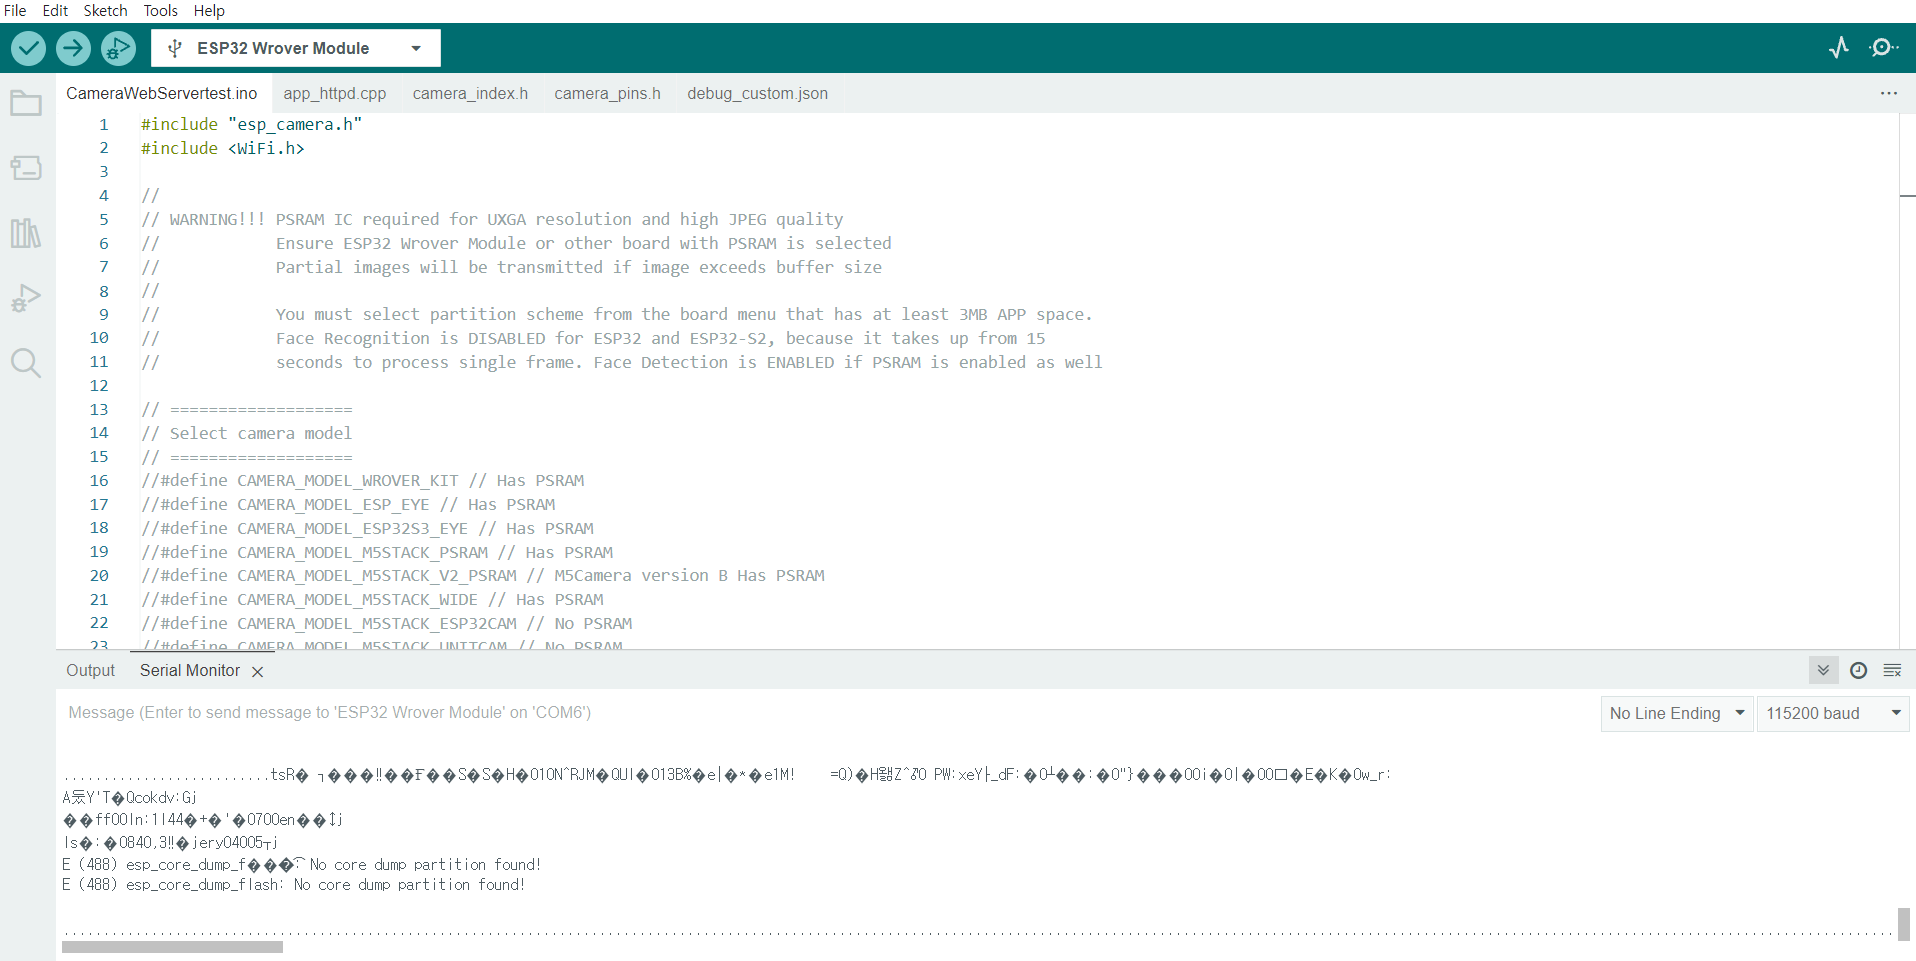Open the Search sidebar icon
The height and width of the screenshot is (961, 1916).
26,363
